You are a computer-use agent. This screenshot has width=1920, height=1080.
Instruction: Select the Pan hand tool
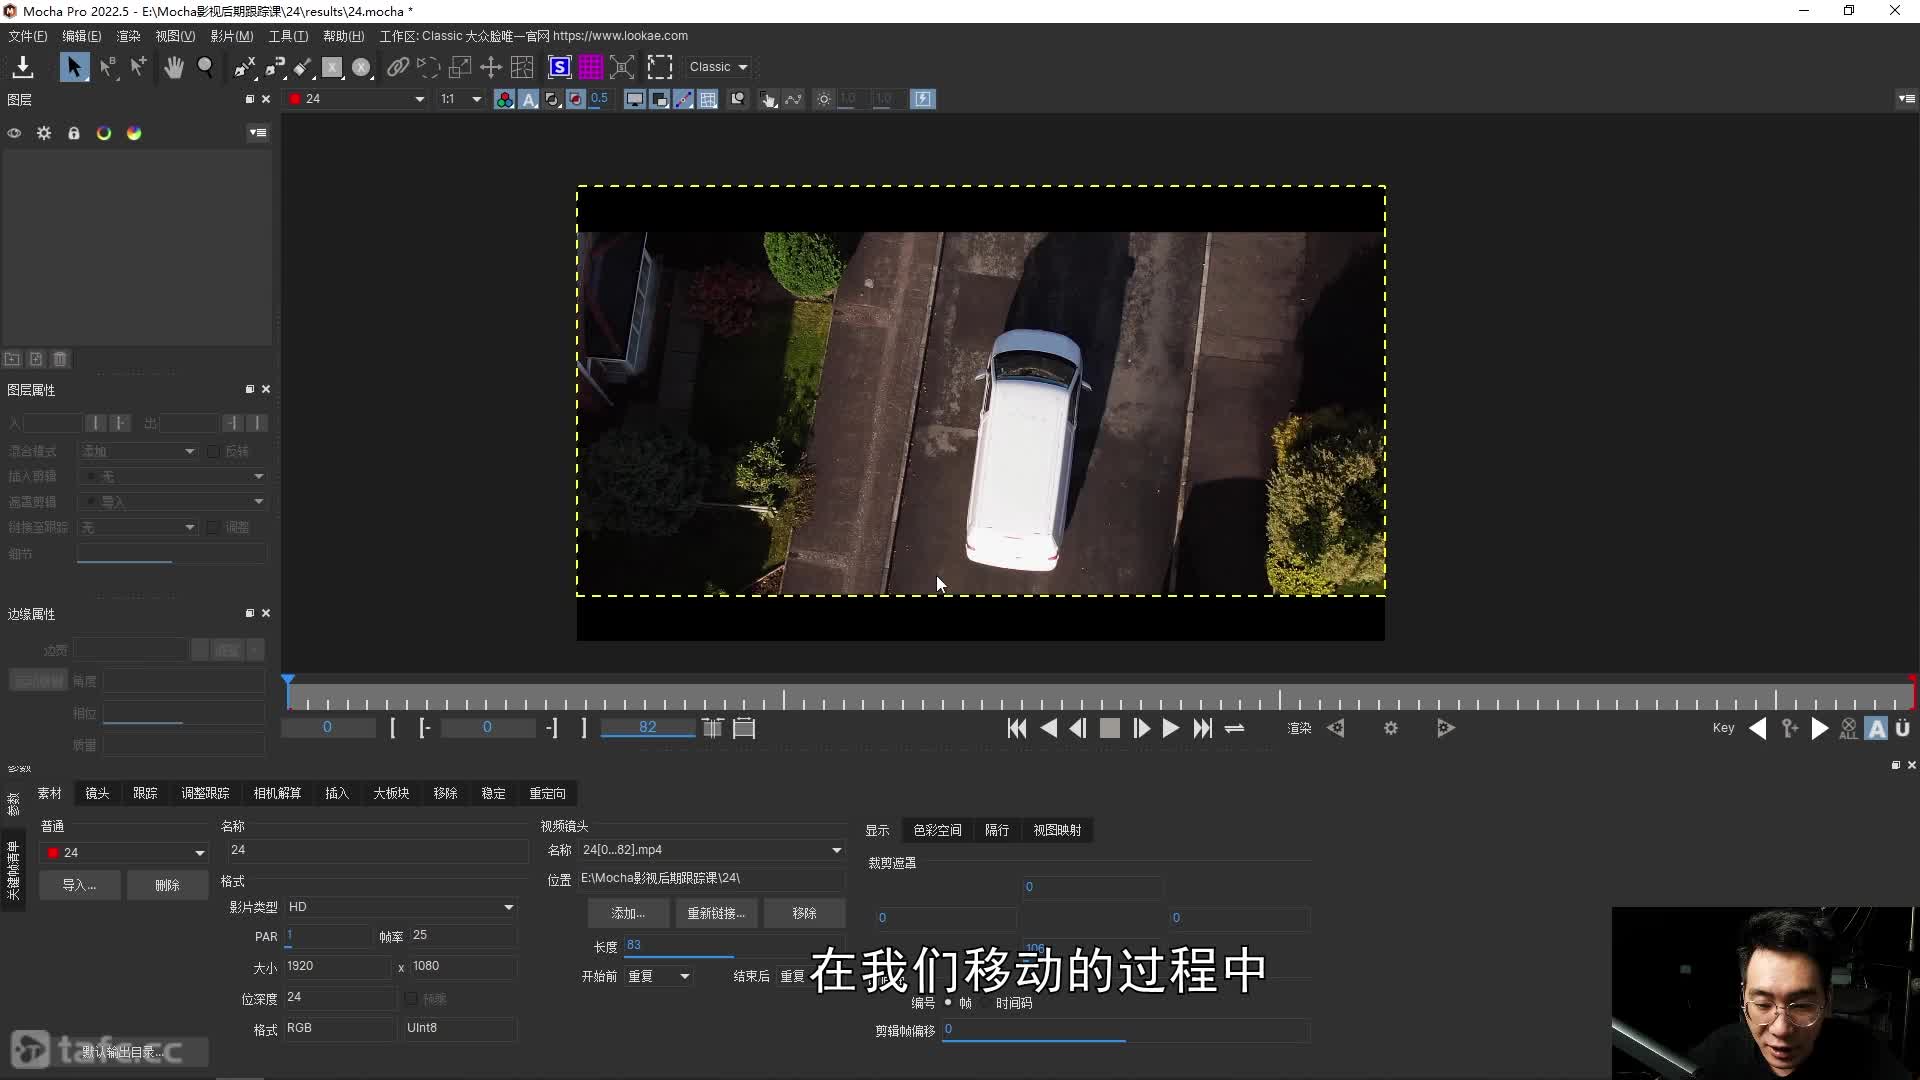(174, 67)
